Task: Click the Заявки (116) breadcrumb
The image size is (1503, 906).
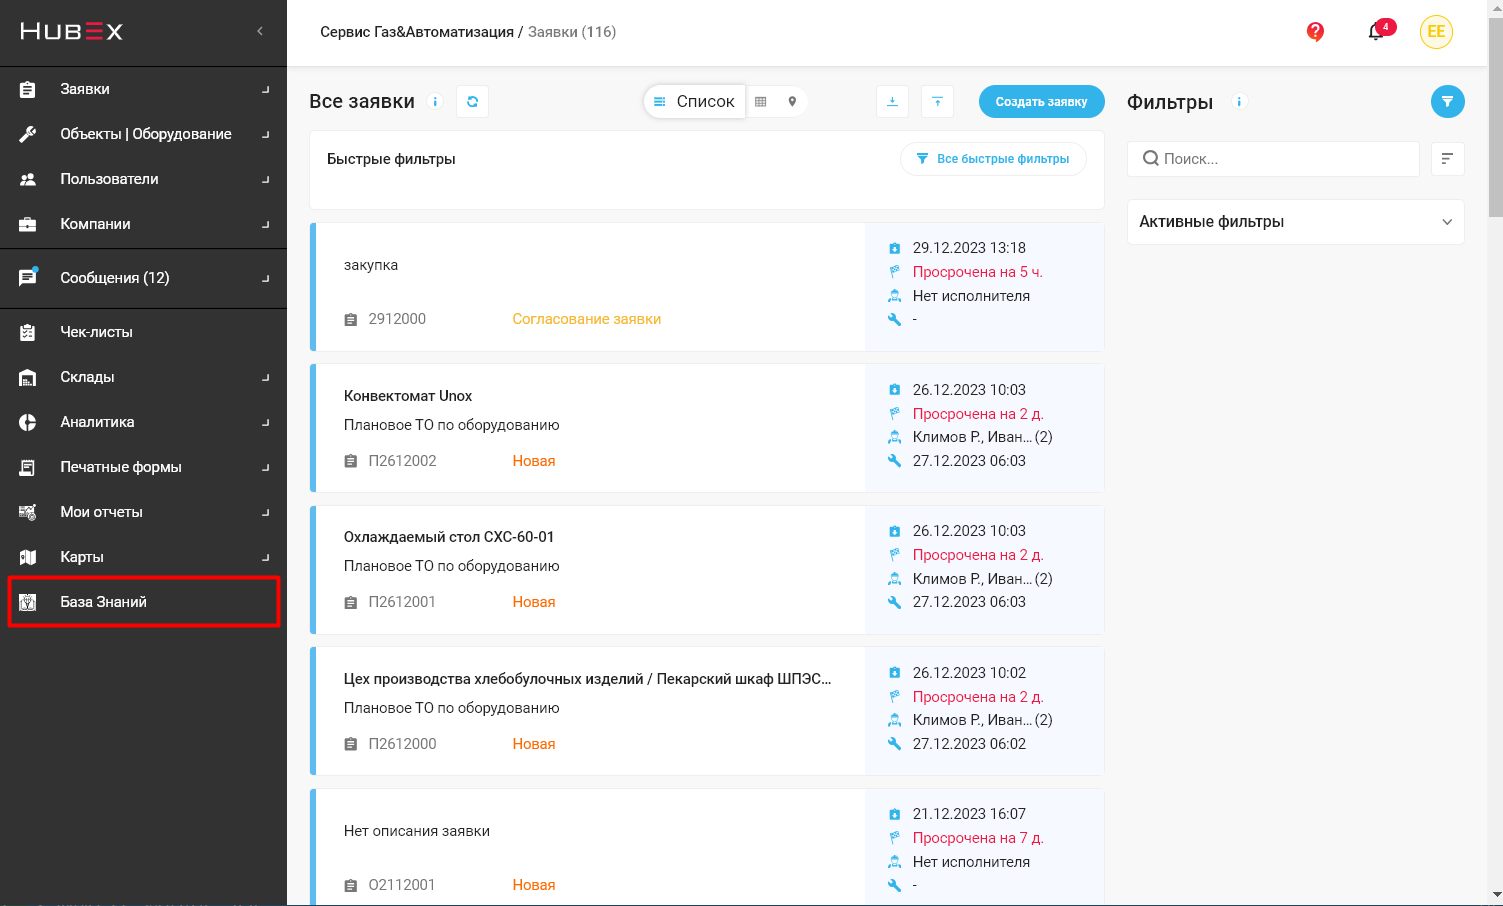Action: [572, 32]
